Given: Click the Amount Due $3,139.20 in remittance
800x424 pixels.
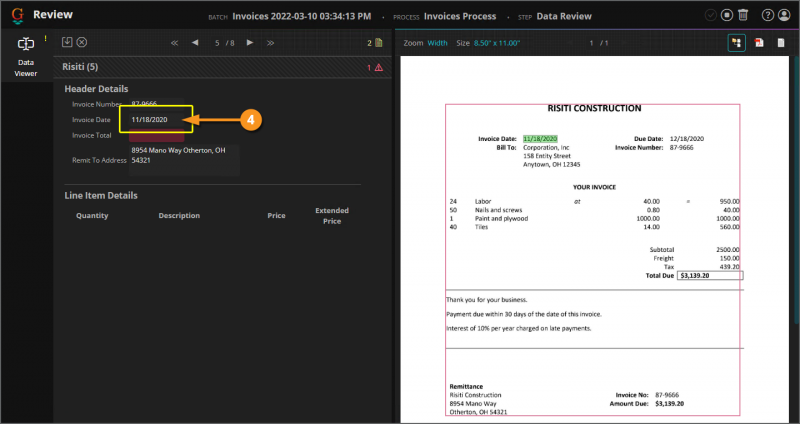Looking at the screenshot, I should pos(669,404).
